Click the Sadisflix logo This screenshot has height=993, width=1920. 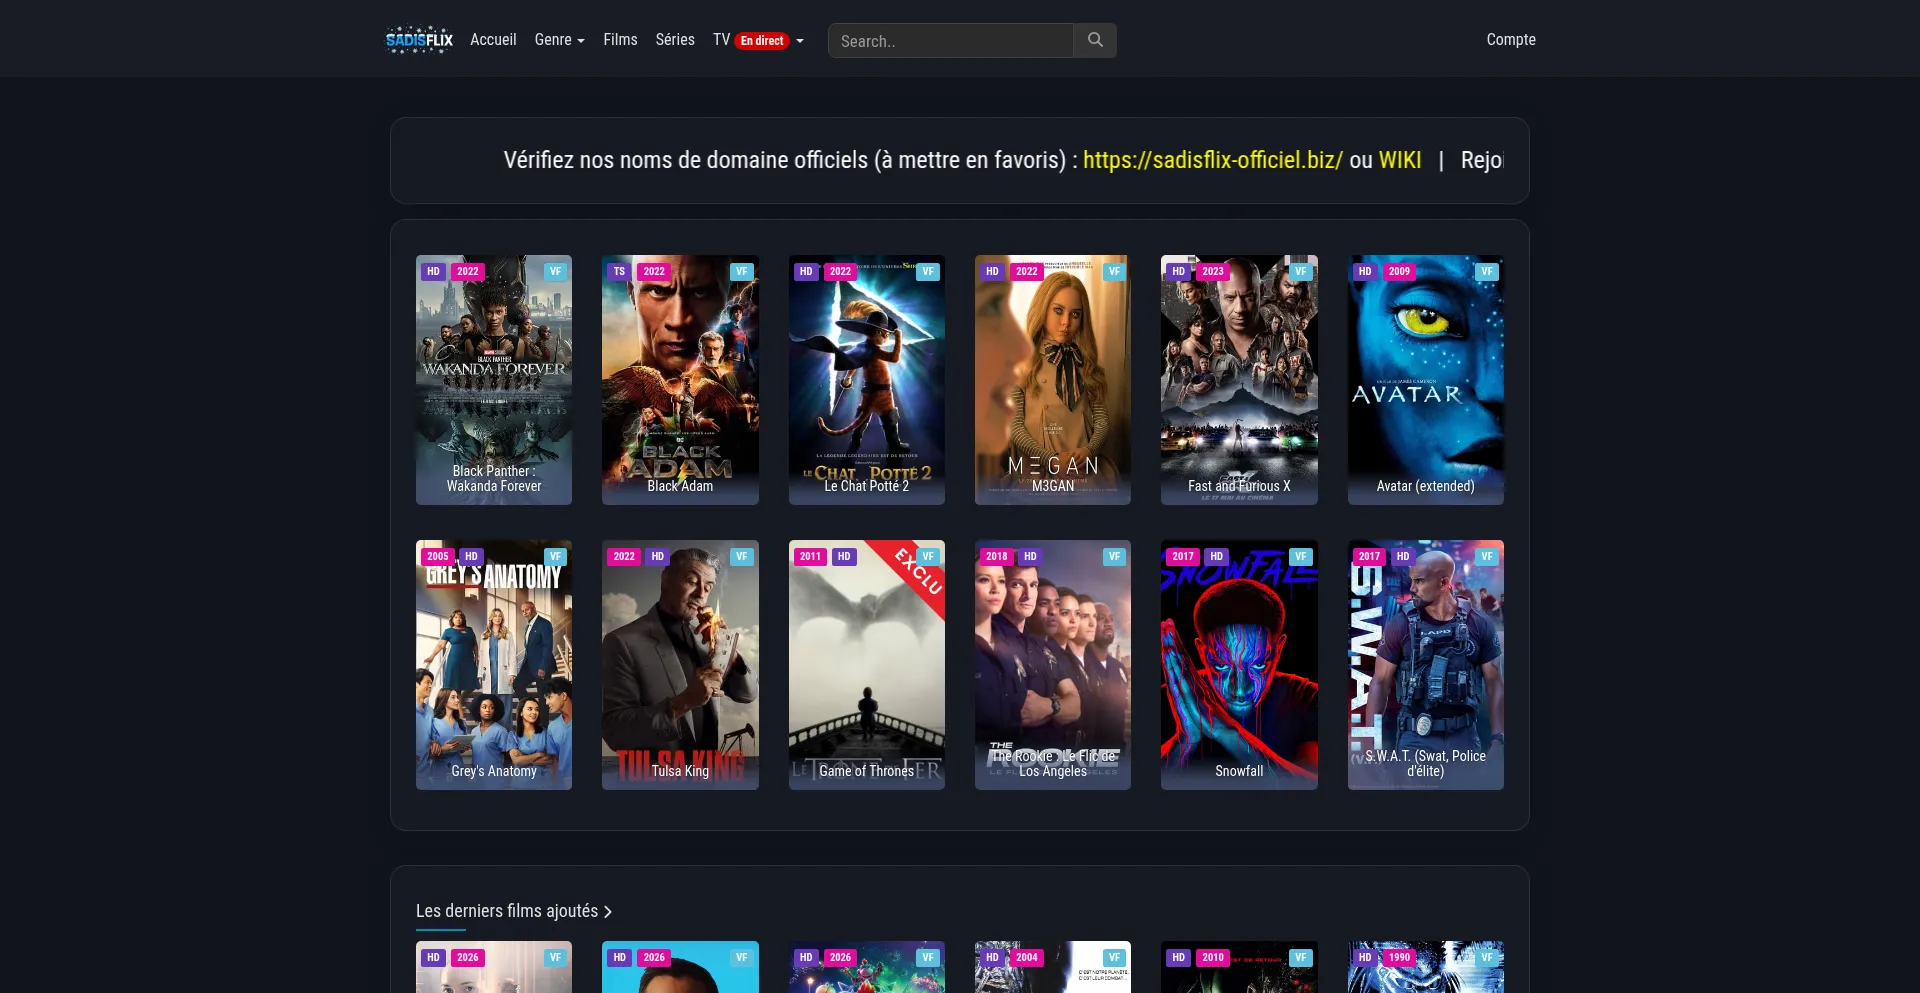(x=419, y=40)
